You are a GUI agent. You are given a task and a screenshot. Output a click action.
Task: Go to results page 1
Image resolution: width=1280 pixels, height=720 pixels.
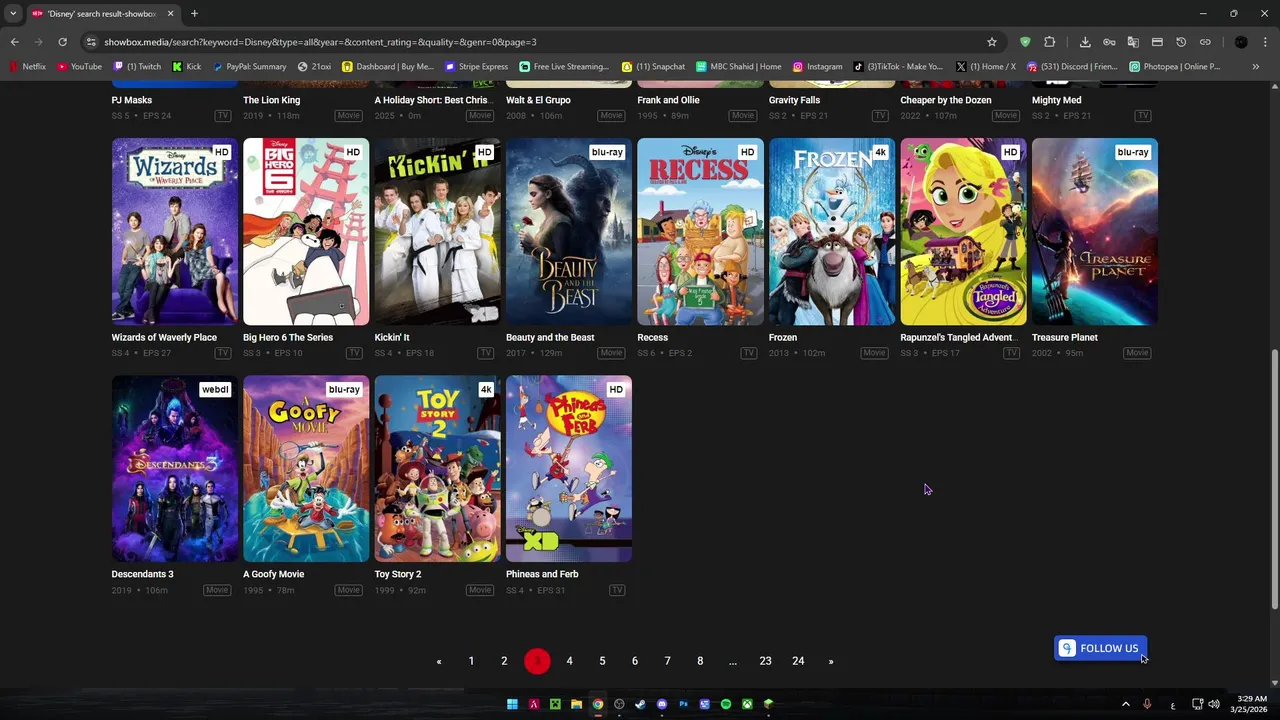471,661
